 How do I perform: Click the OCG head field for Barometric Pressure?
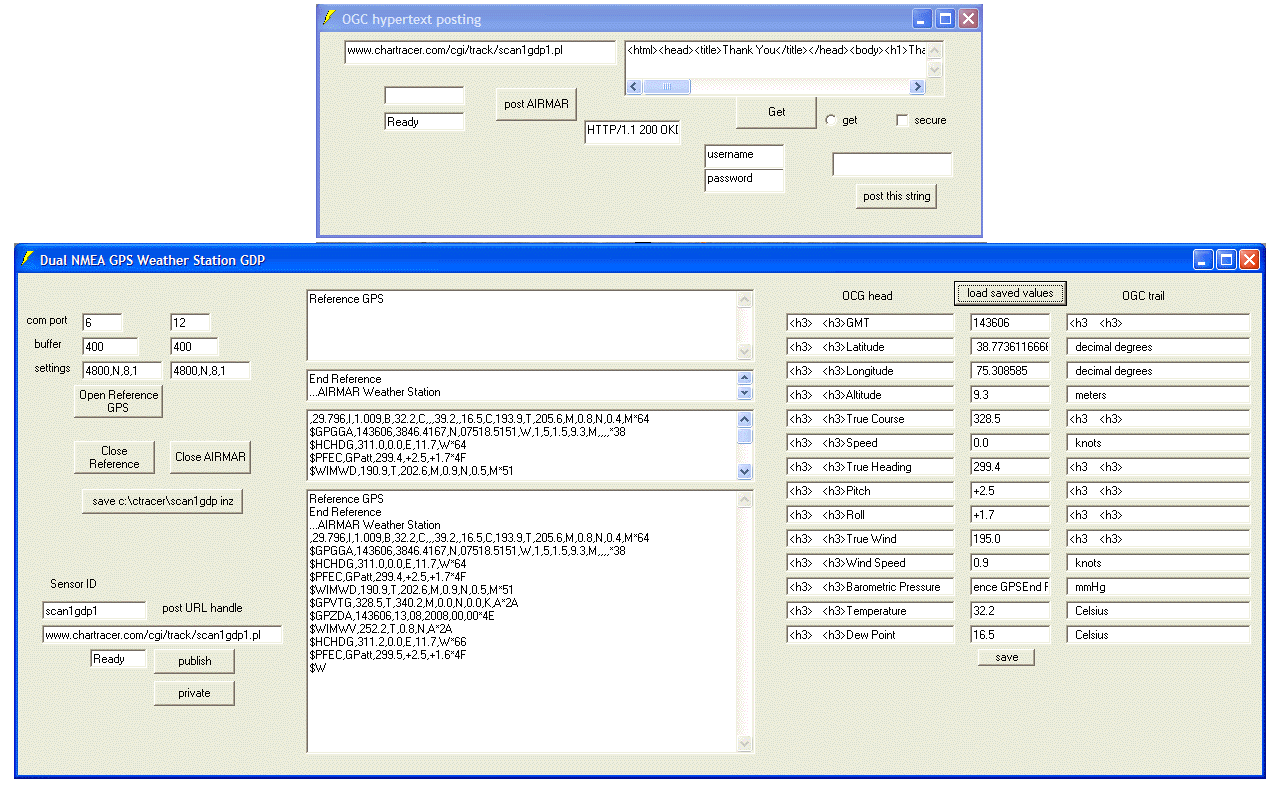point(870,587)
